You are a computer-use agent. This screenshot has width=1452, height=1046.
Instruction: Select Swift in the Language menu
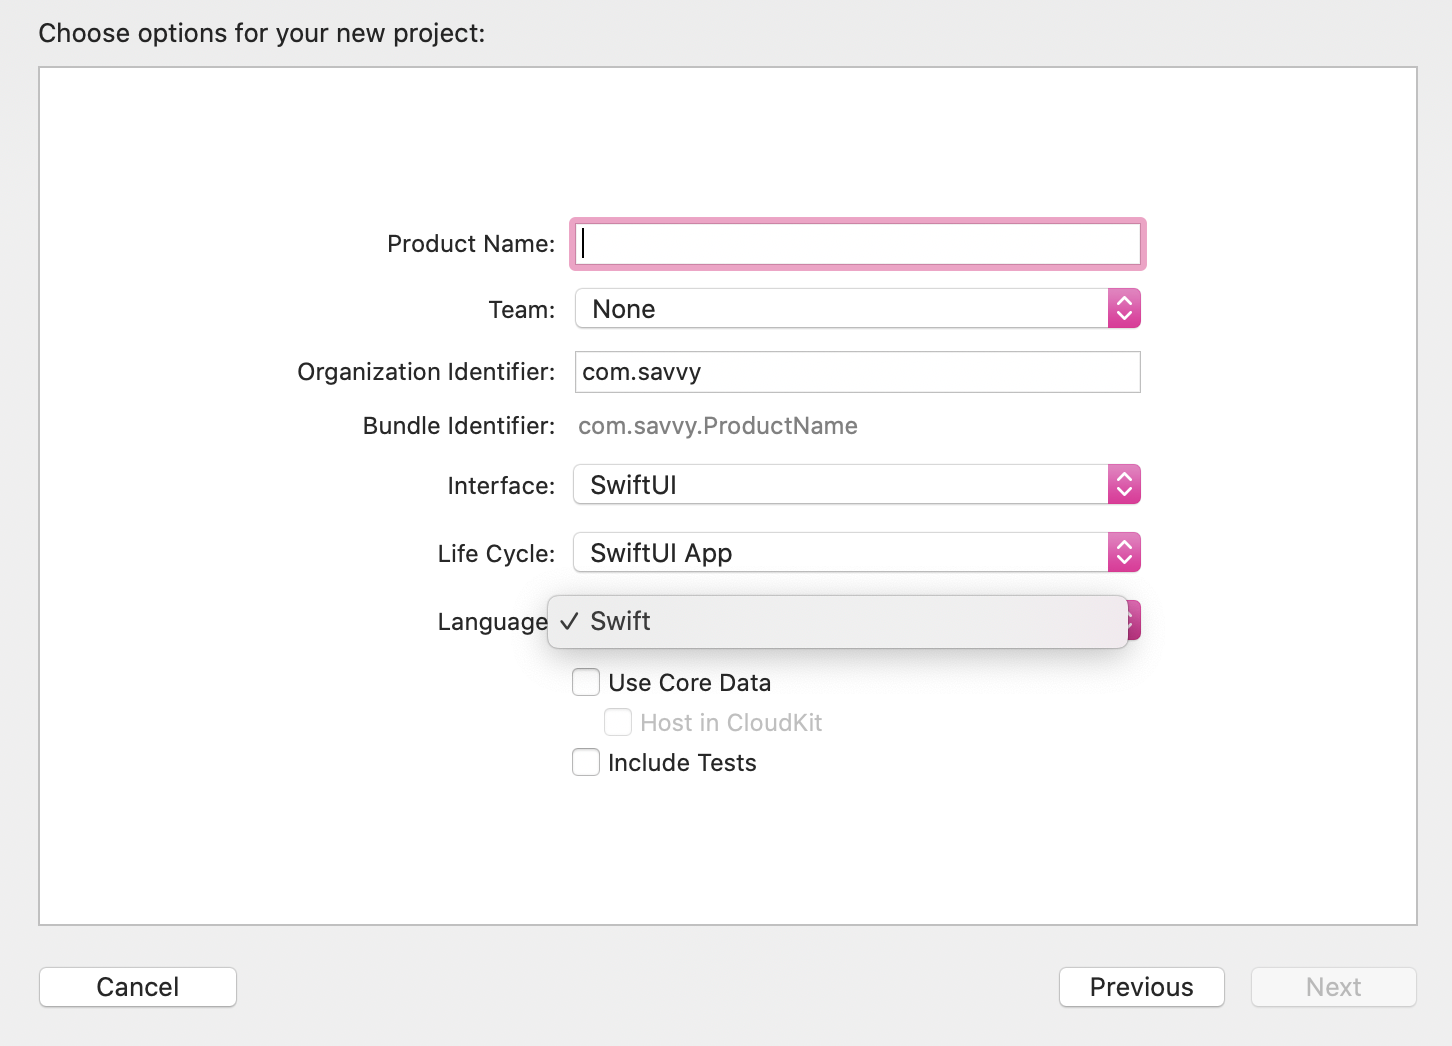click(838, 622)
